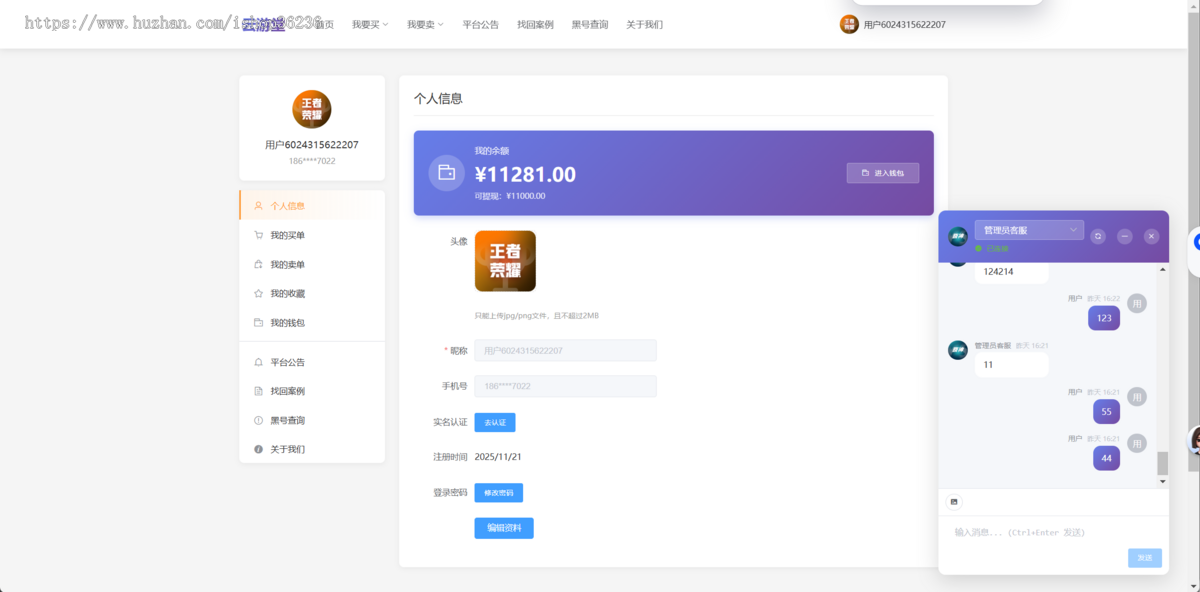1200x592 pixels.
Task: Click the chat message input box
Action: 1054,532
